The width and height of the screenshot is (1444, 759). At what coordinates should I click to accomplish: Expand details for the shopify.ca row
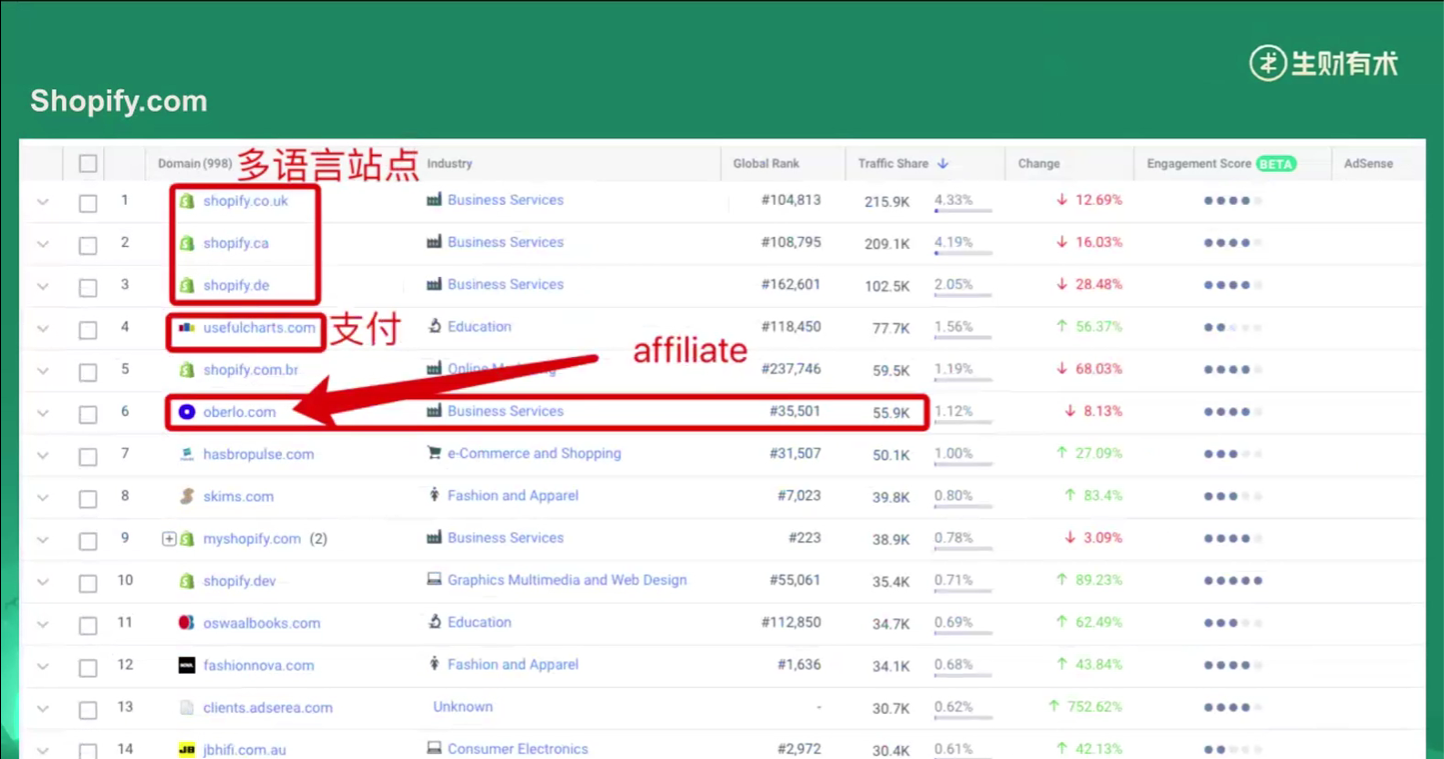[42, 244]
